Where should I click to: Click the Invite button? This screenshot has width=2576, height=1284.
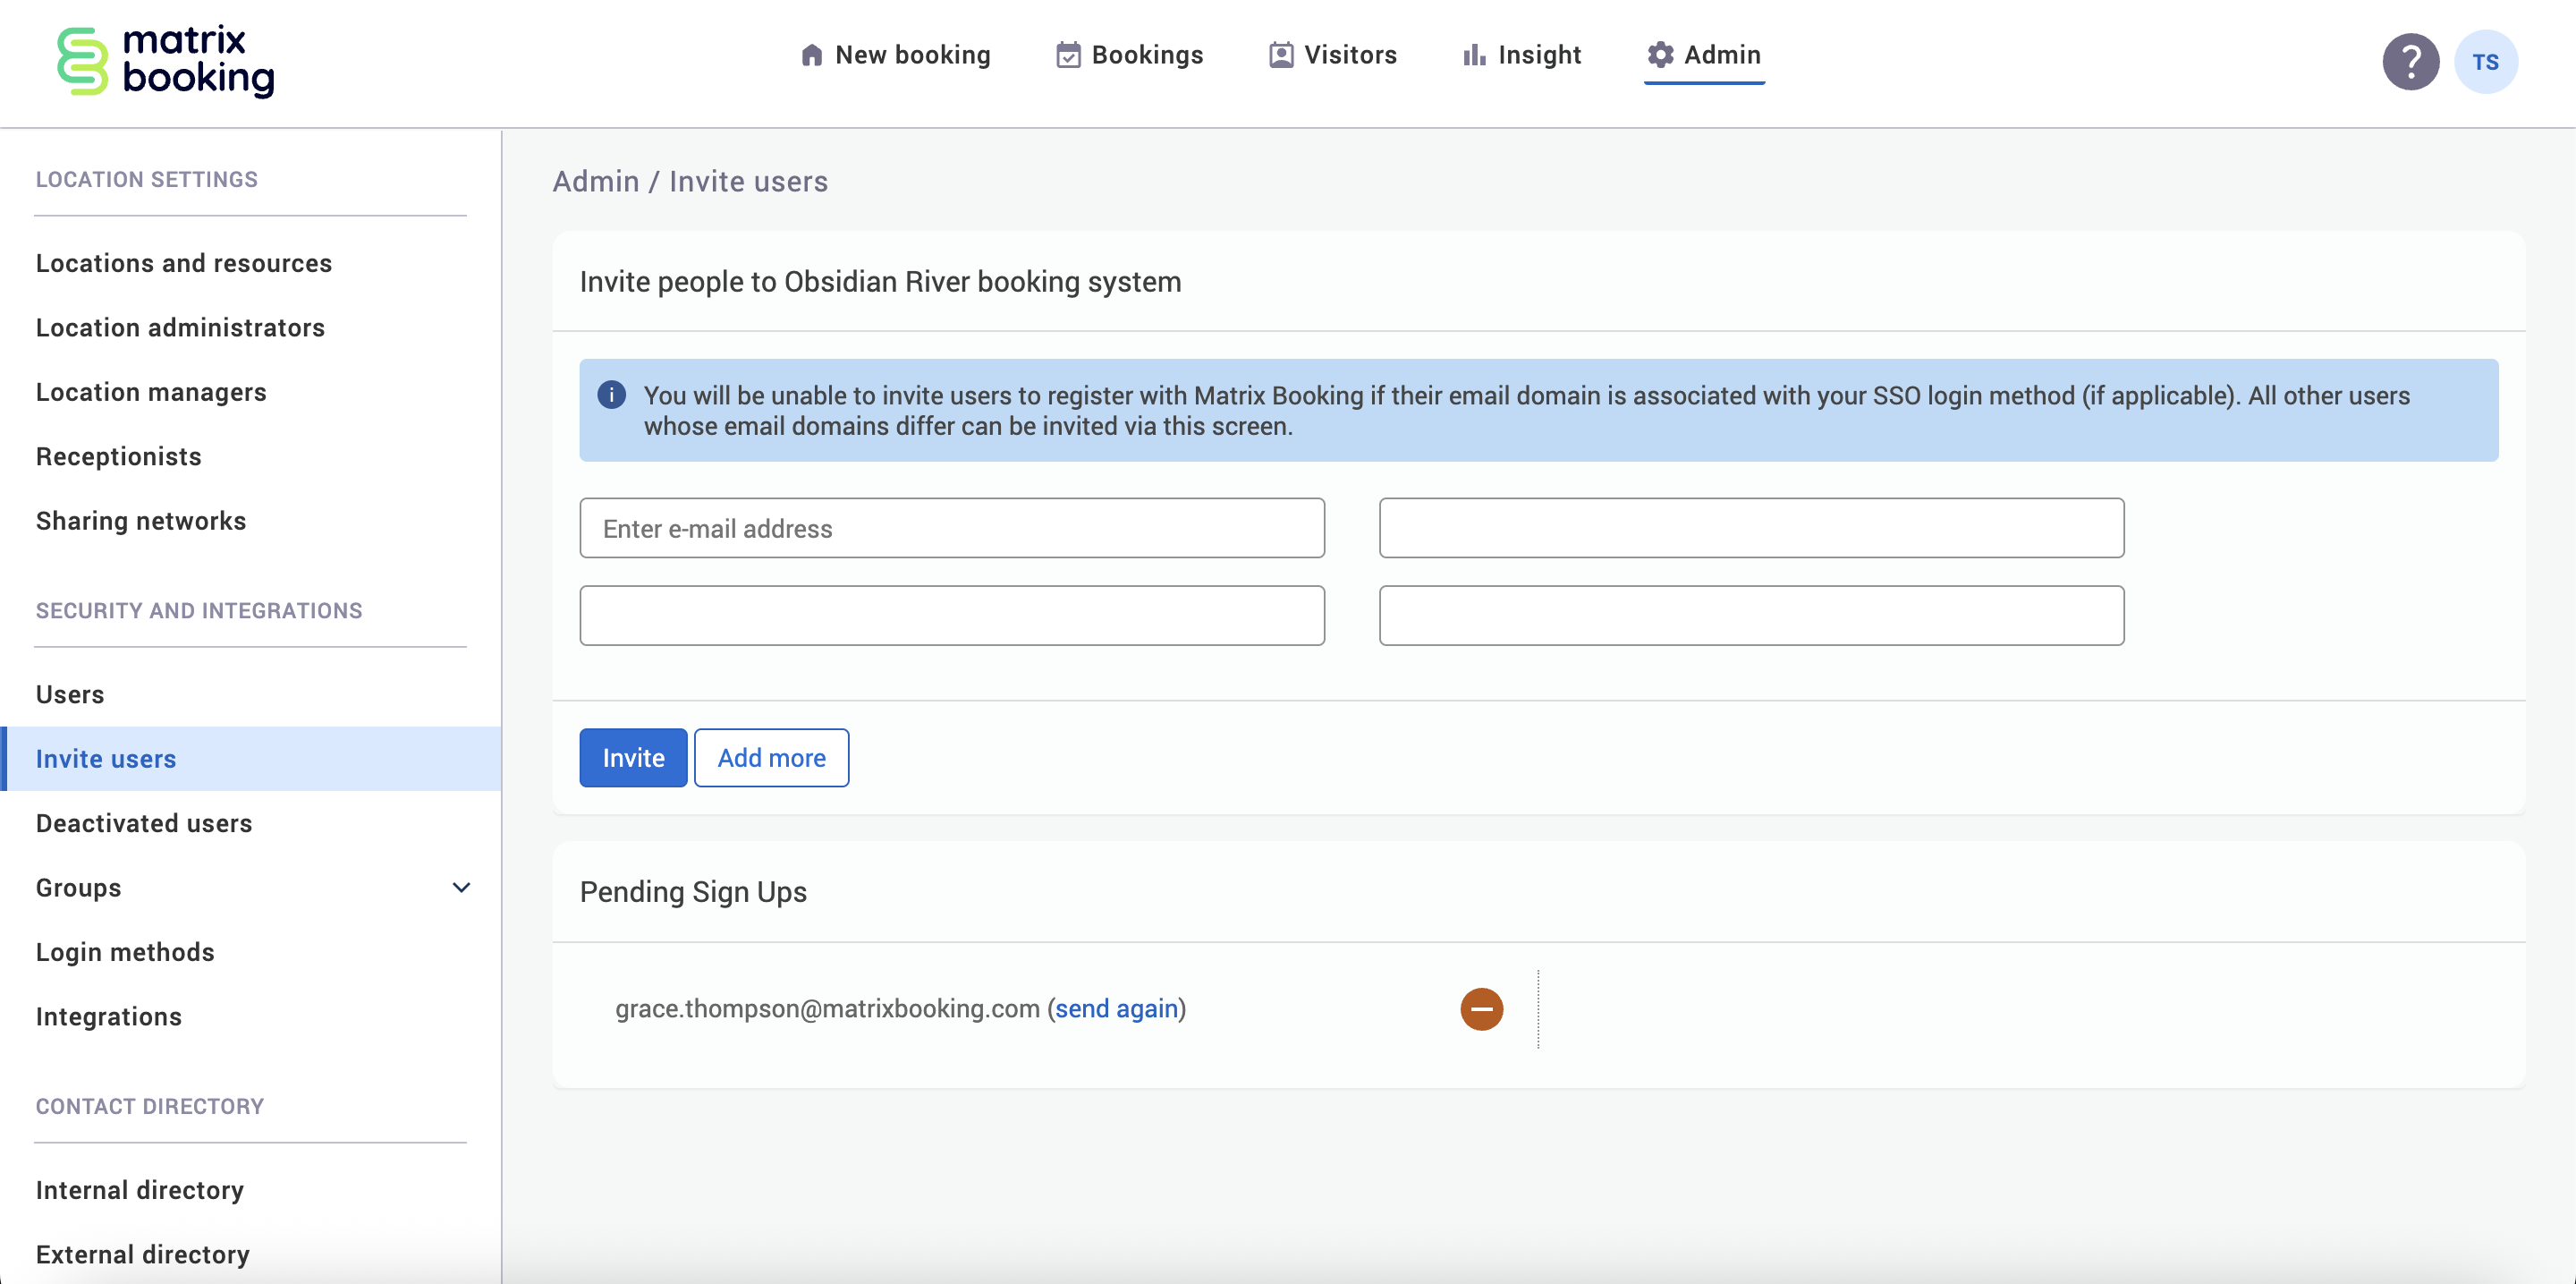(632, 758)
